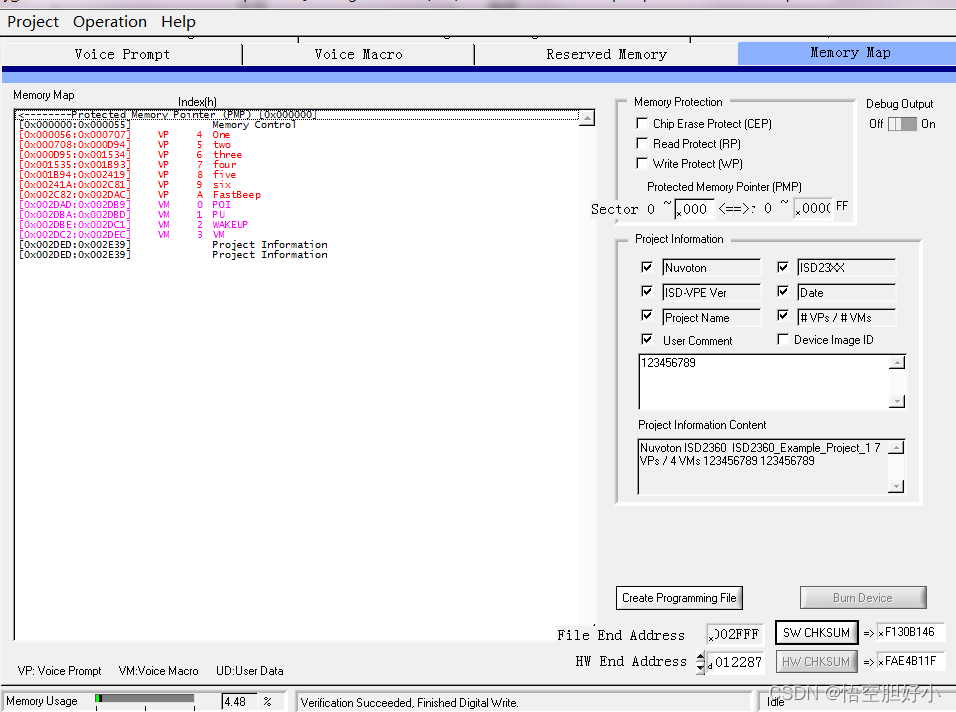Uncheck the ISD-VPE Ver checkbox
Image resolution: width=956 pixels, height=712 pixels.
647,291
